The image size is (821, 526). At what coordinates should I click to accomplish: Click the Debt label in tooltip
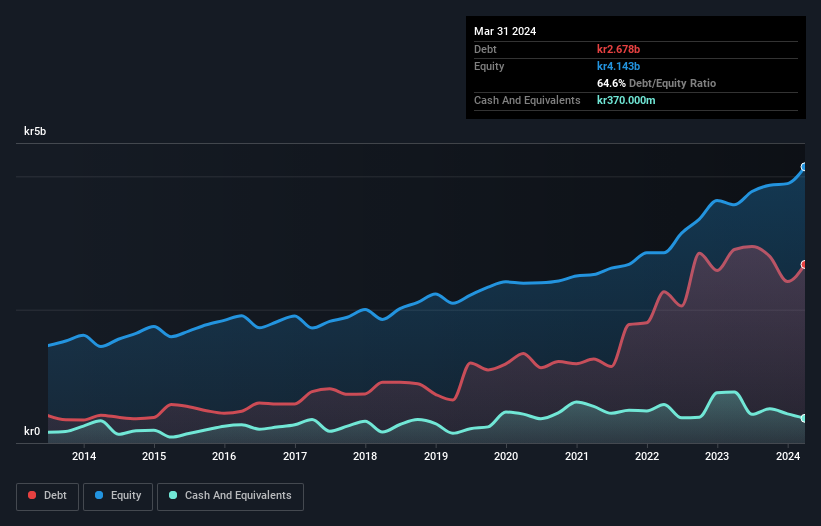click(x=485, y=49)
